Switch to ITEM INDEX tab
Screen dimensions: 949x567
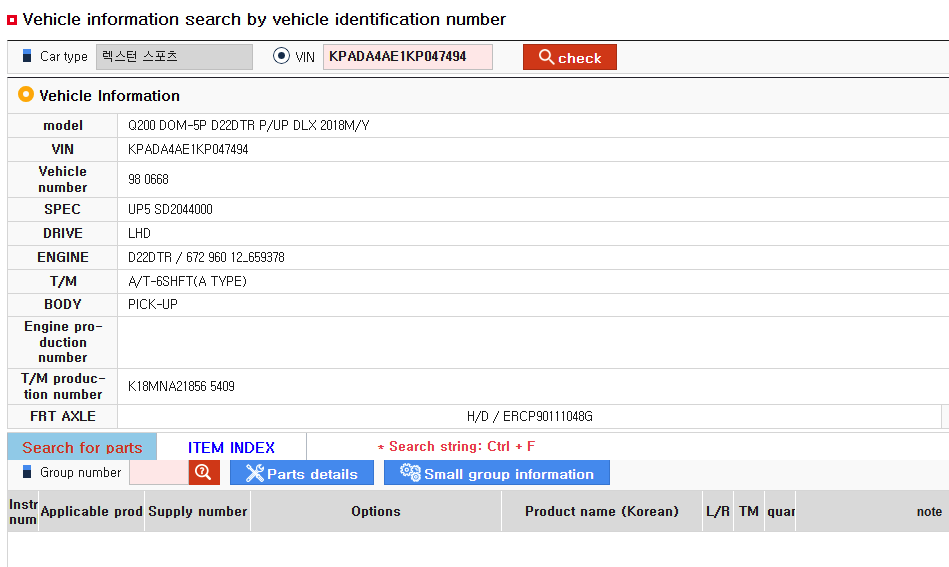point(231,447)
